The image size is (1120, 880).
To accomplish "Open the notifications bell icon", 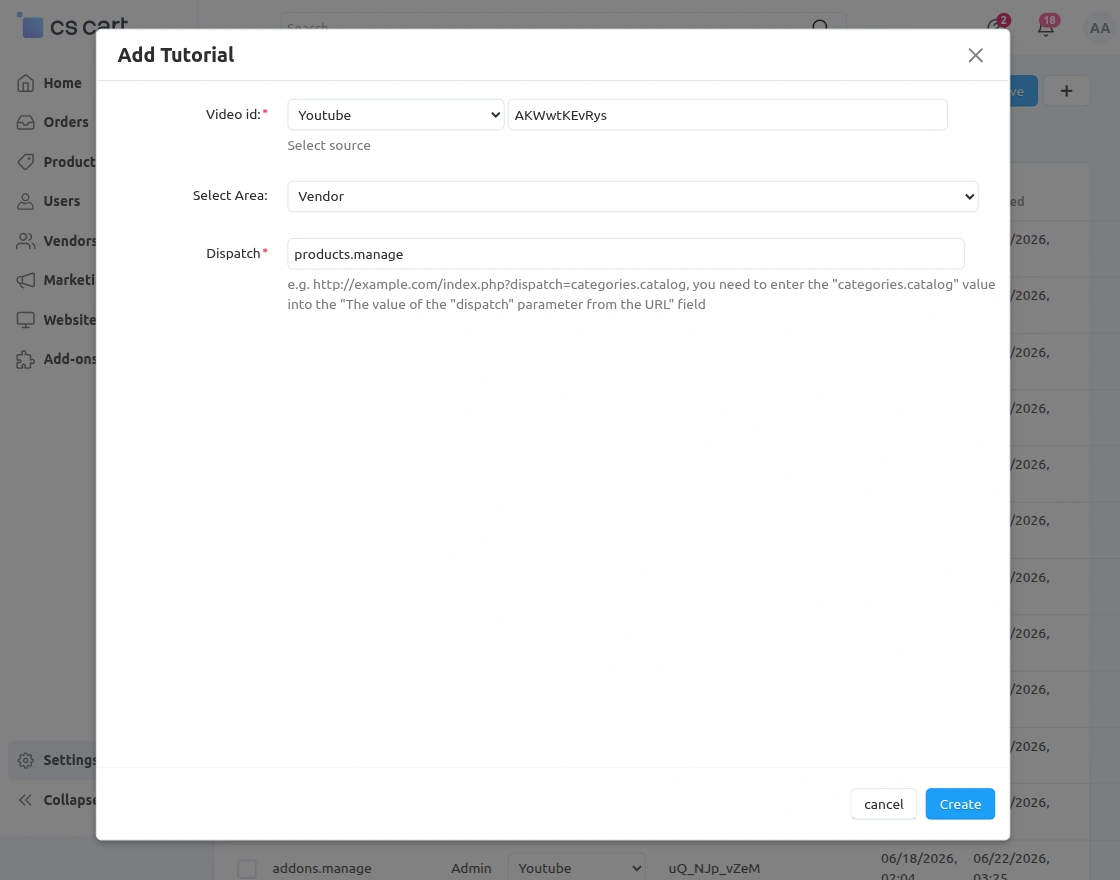I will [x=1046, y=28].
